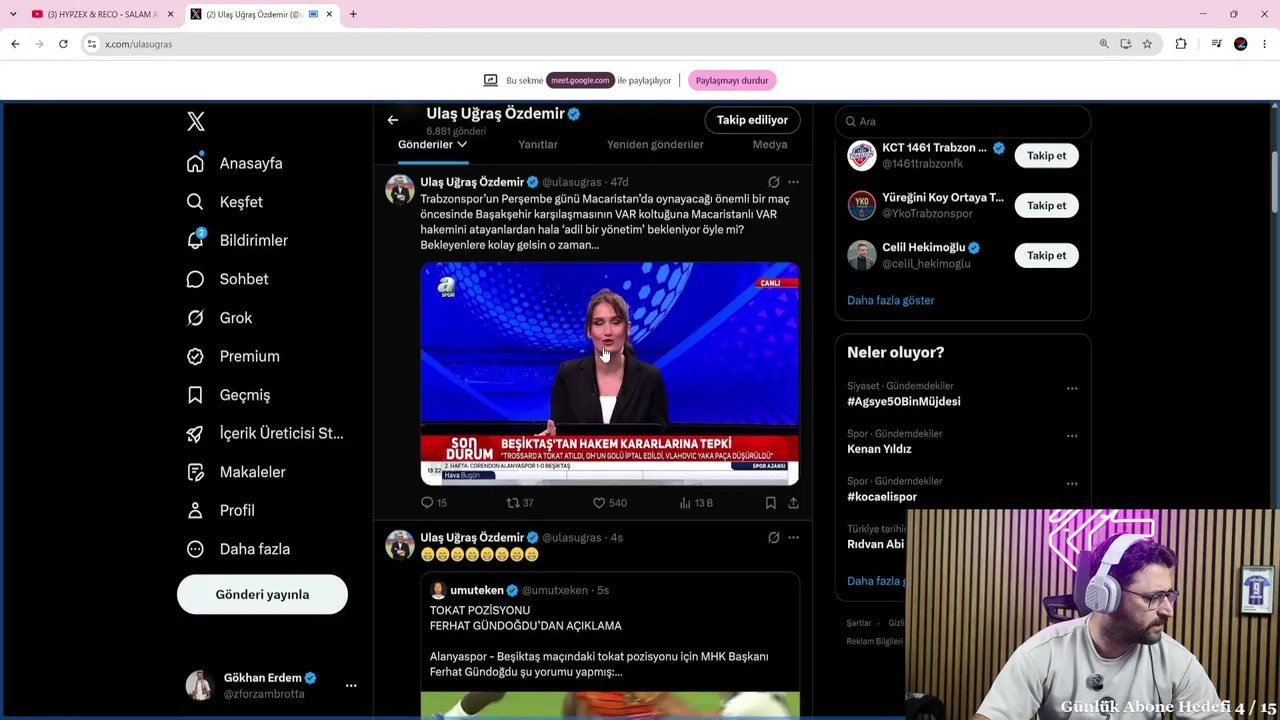Bookmark the Trabzonspor VAR post
This screenshot has height=720, width=1280.
770,503
